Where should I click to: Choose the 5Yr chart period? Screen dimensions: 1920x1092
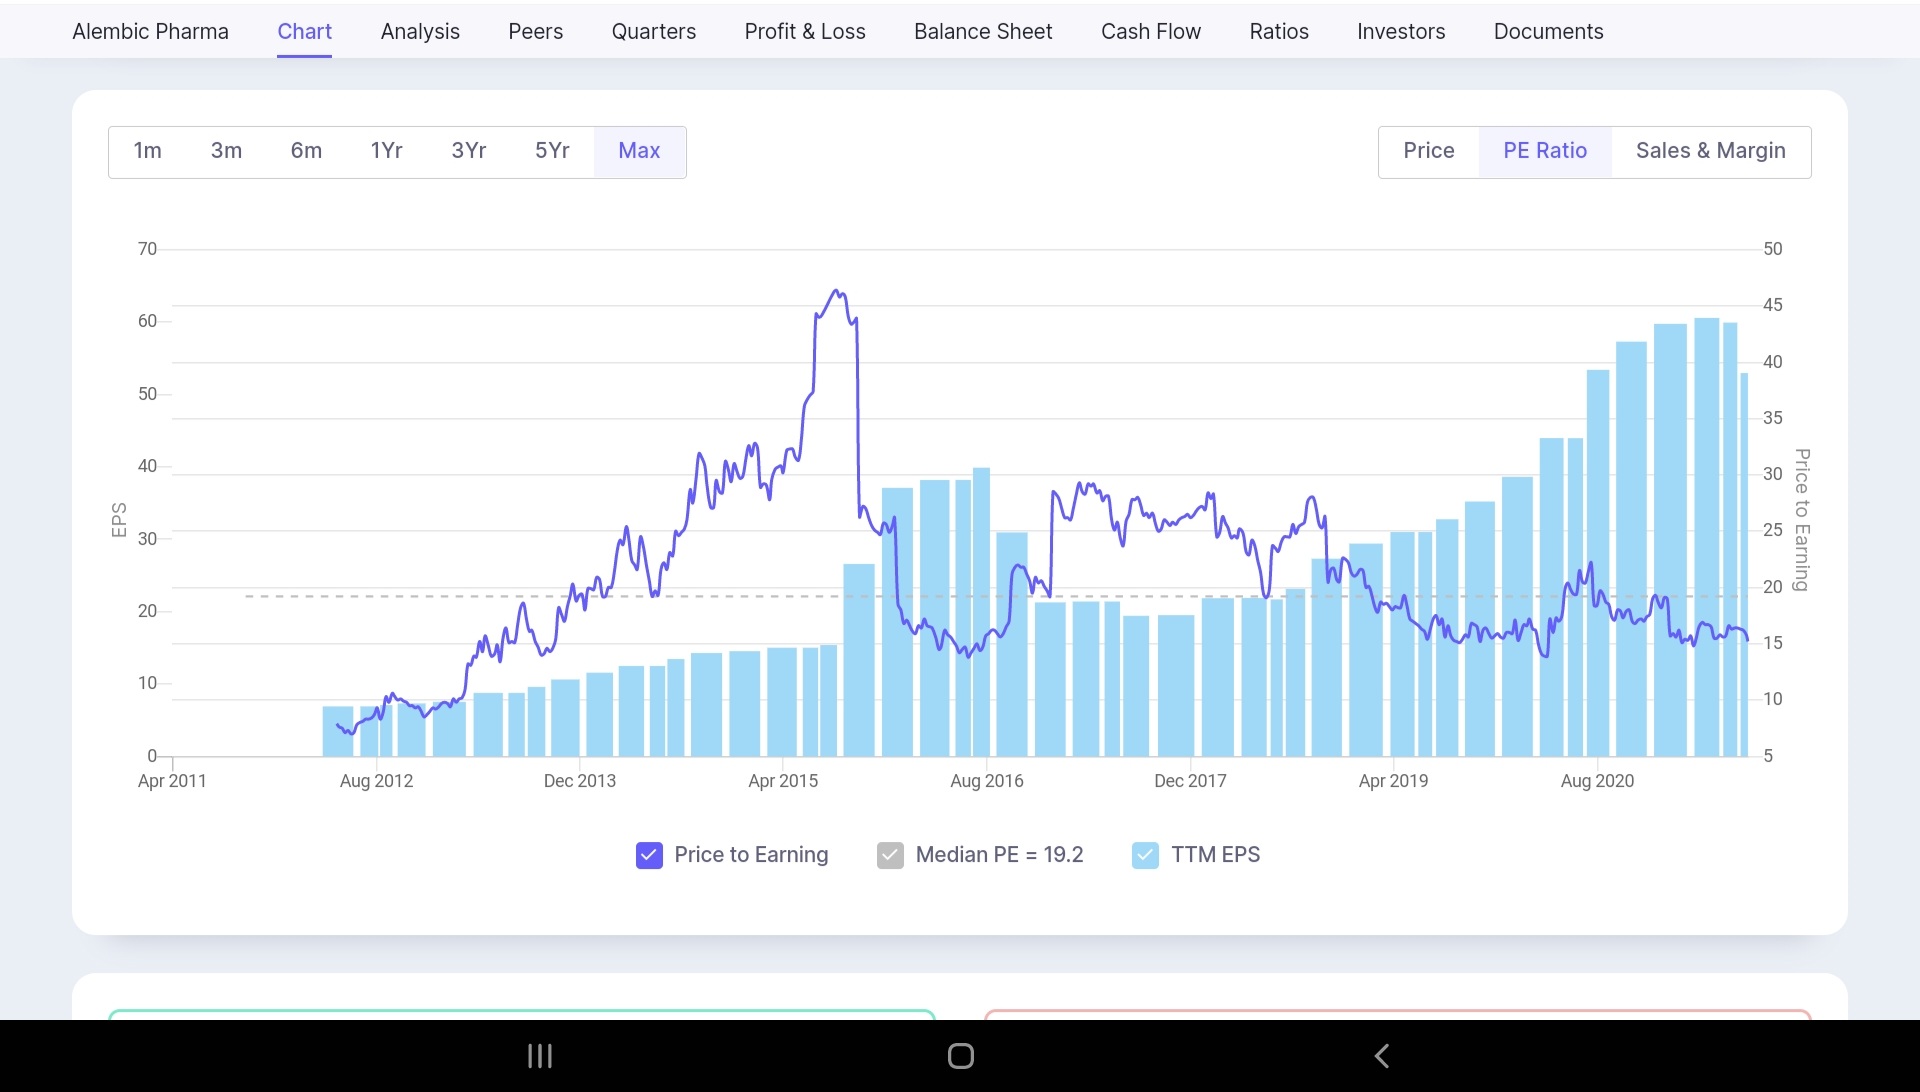pyautogui.click(x=552, y=151)
